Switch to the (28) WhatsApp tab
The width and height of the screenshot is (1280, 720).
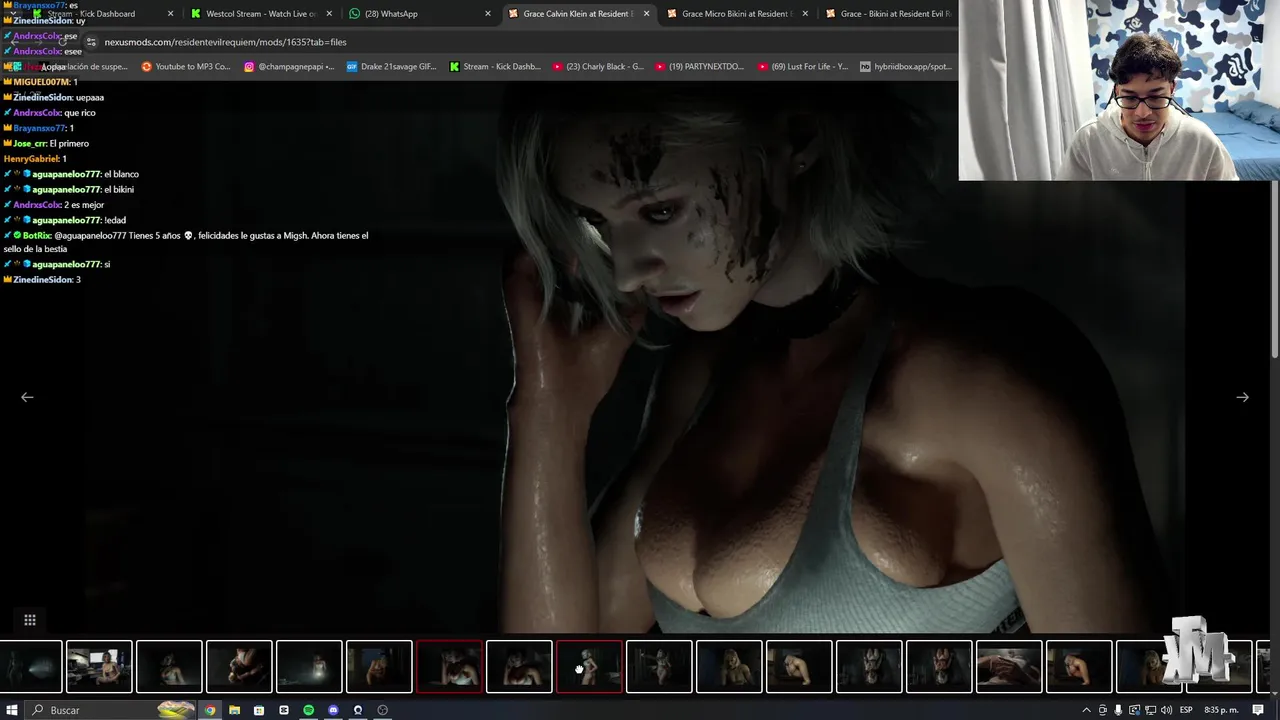click(420, 14)
